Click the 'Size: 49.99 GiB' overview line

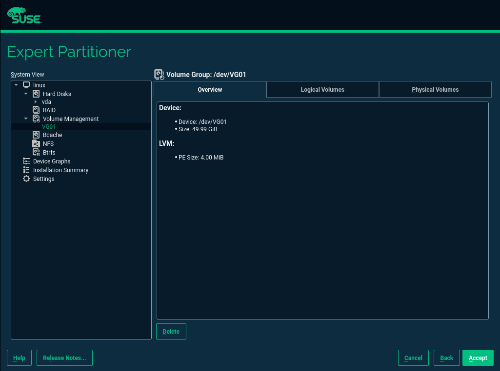(198, 129)
